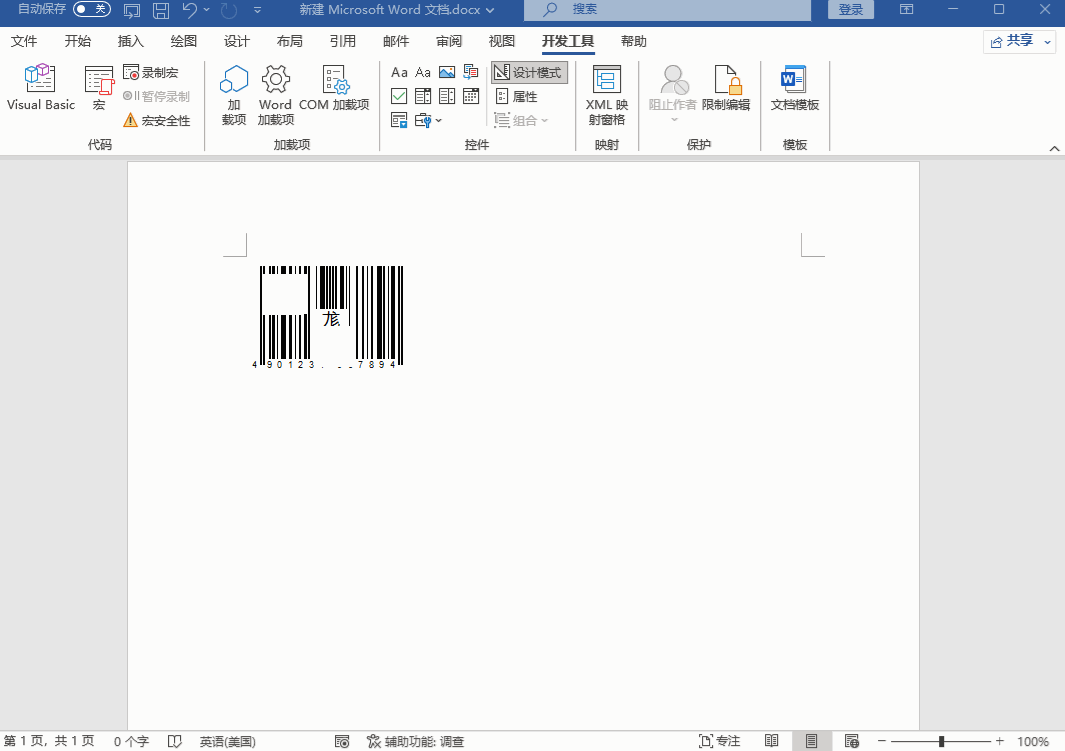Toggle Design Mode (设计模式)
Image resolution: width=1065 pixels, height=751 pixels.
click(528, 72)
